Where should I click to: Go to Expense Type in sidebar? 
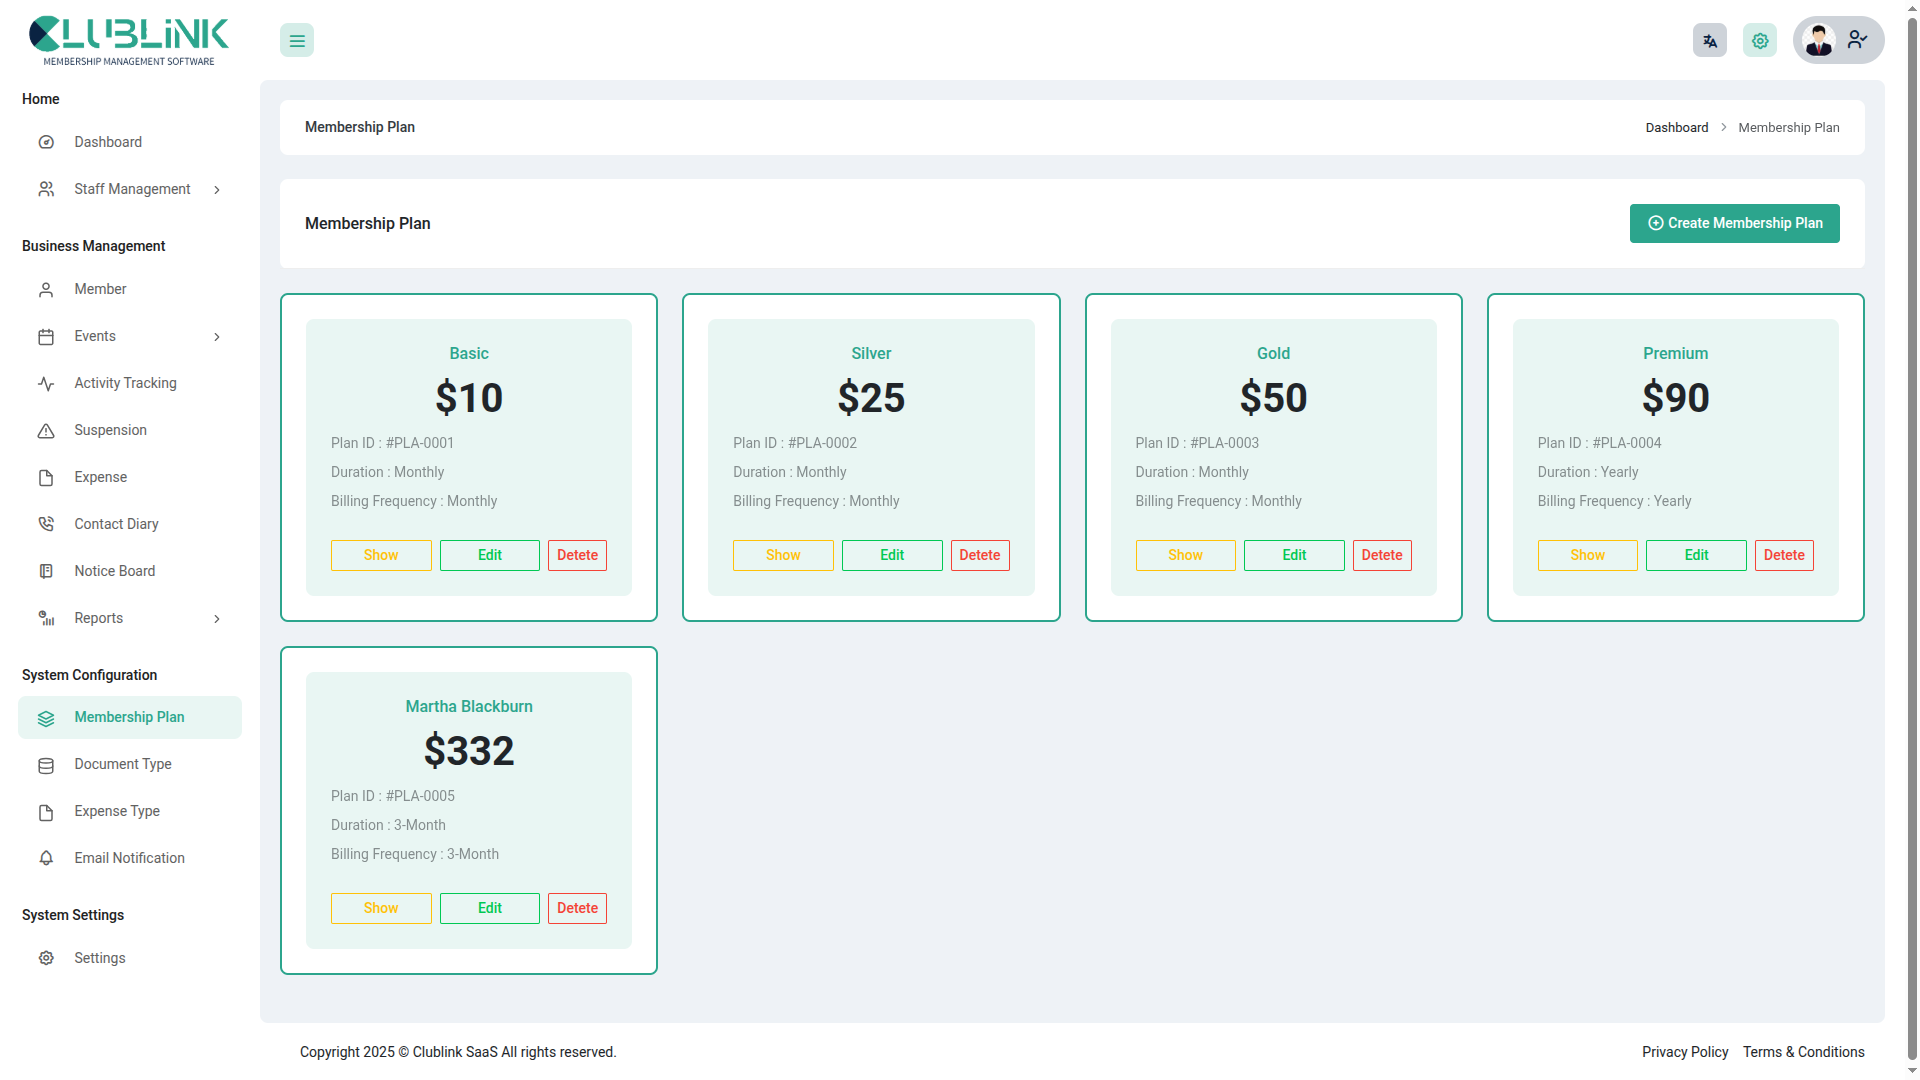117,811
